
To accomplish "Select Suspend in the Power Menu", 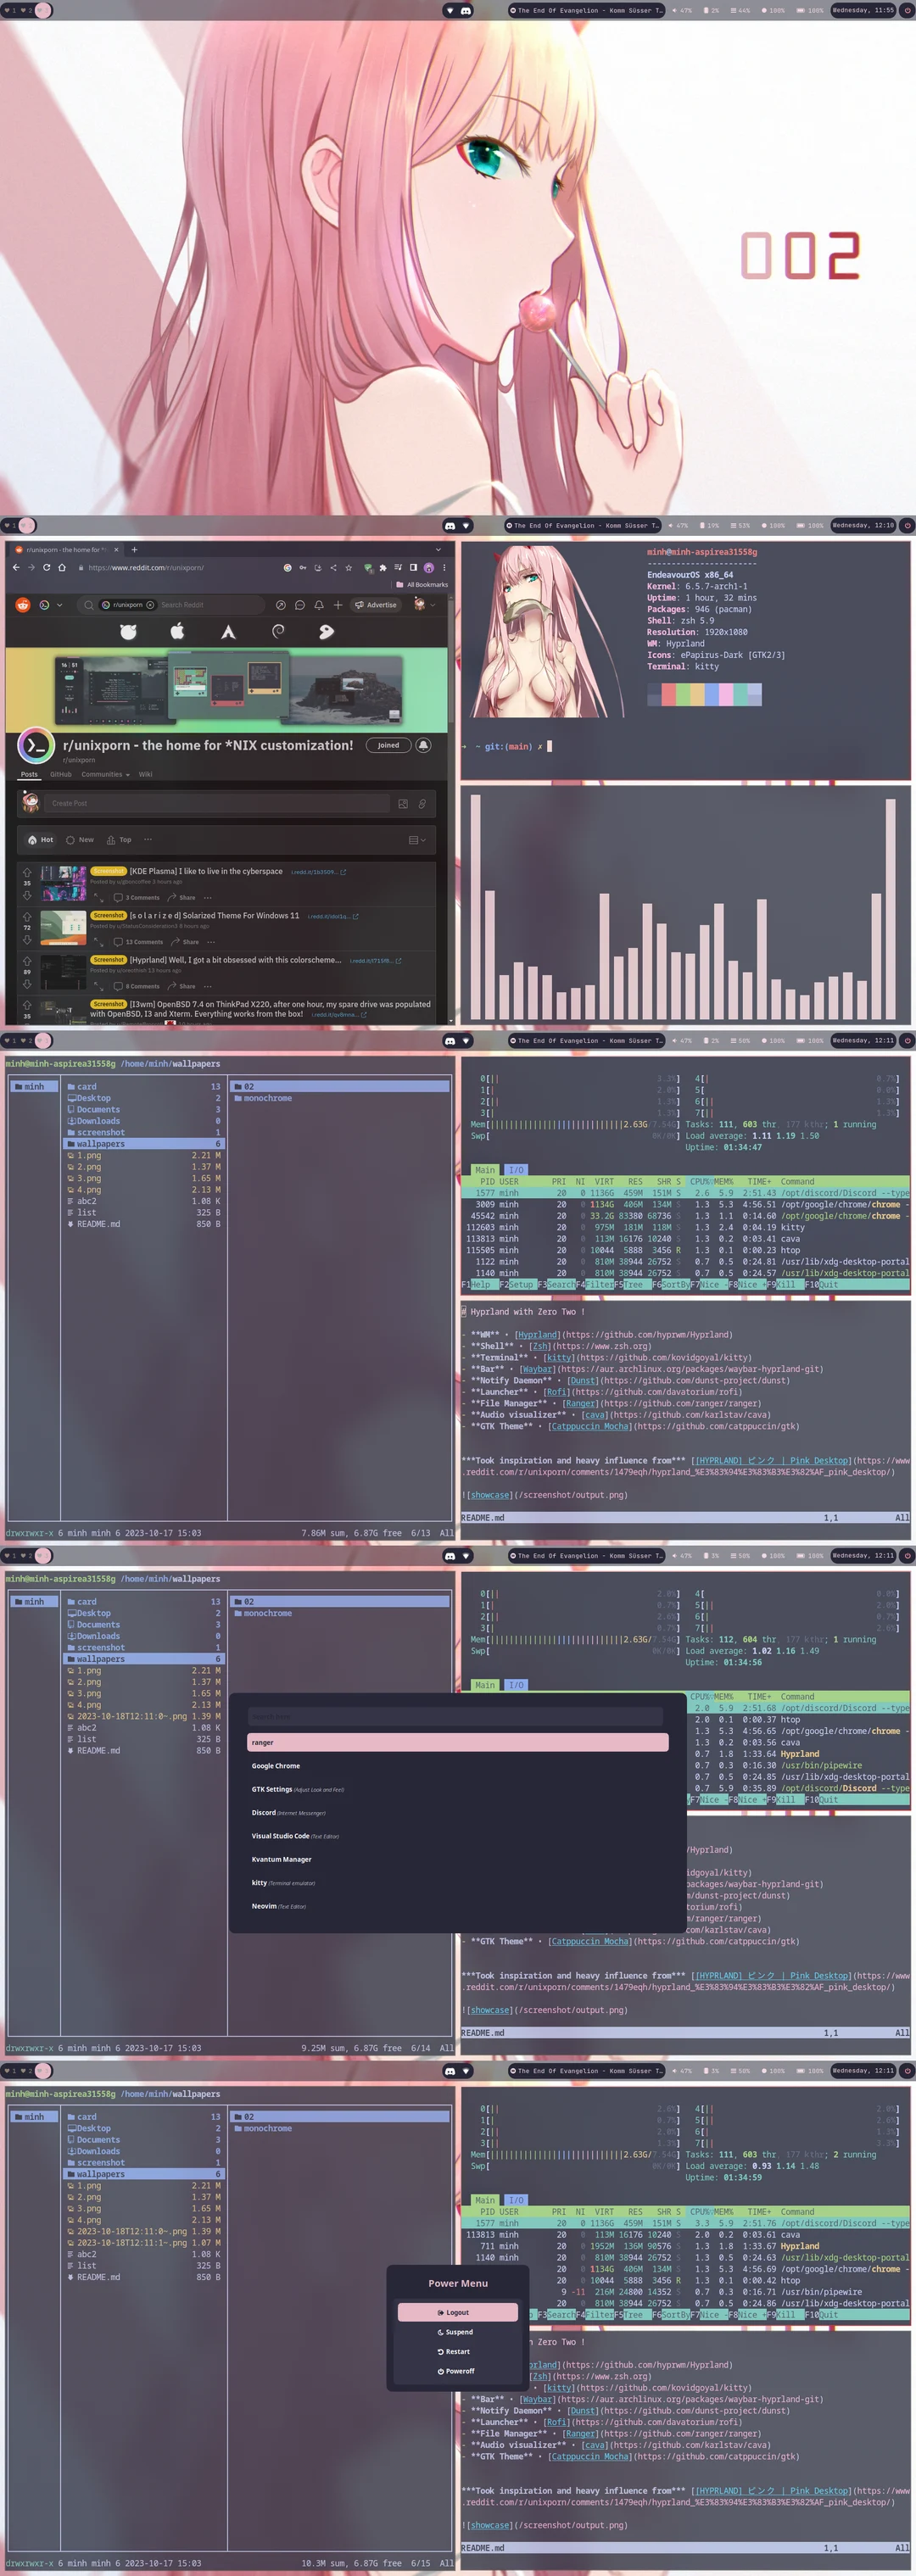I will pyautogui.click(x=457, y=2332).
